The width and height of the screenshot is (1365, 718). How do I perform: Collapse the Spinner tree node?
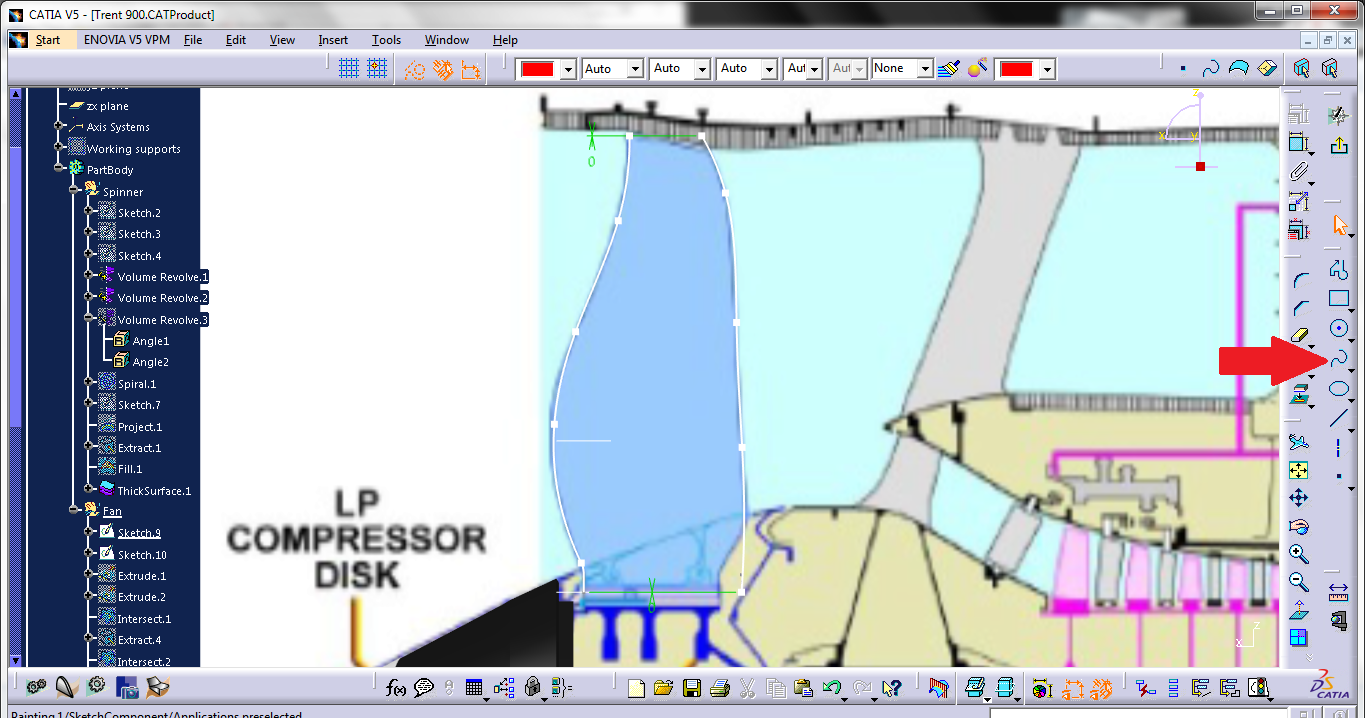74,191
